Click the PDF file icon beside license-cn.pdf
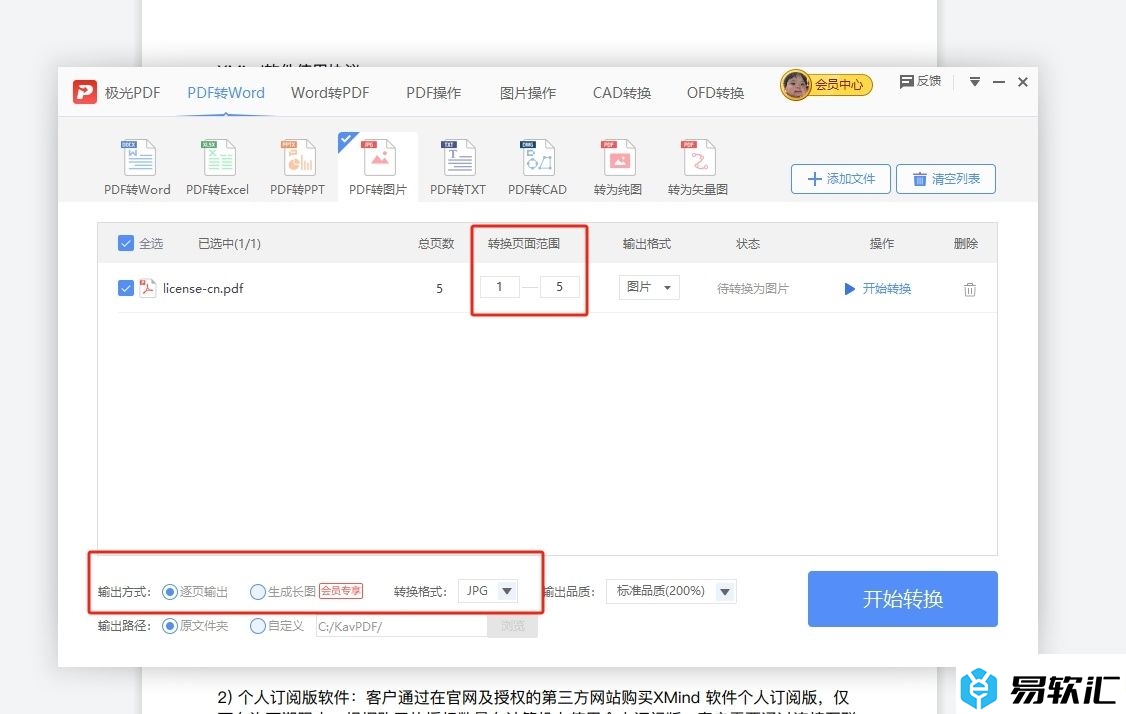The image size is (1126, 714). coord(147,288)
